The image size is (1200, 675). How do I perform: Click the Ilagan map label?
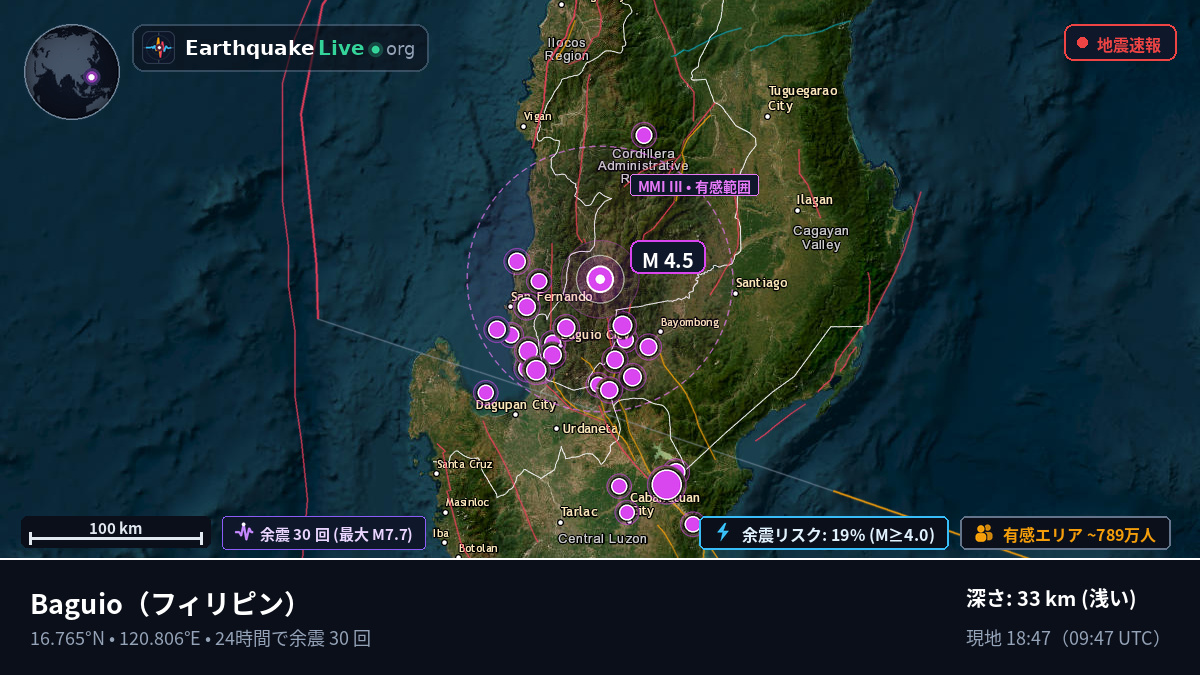click(814, 200)
